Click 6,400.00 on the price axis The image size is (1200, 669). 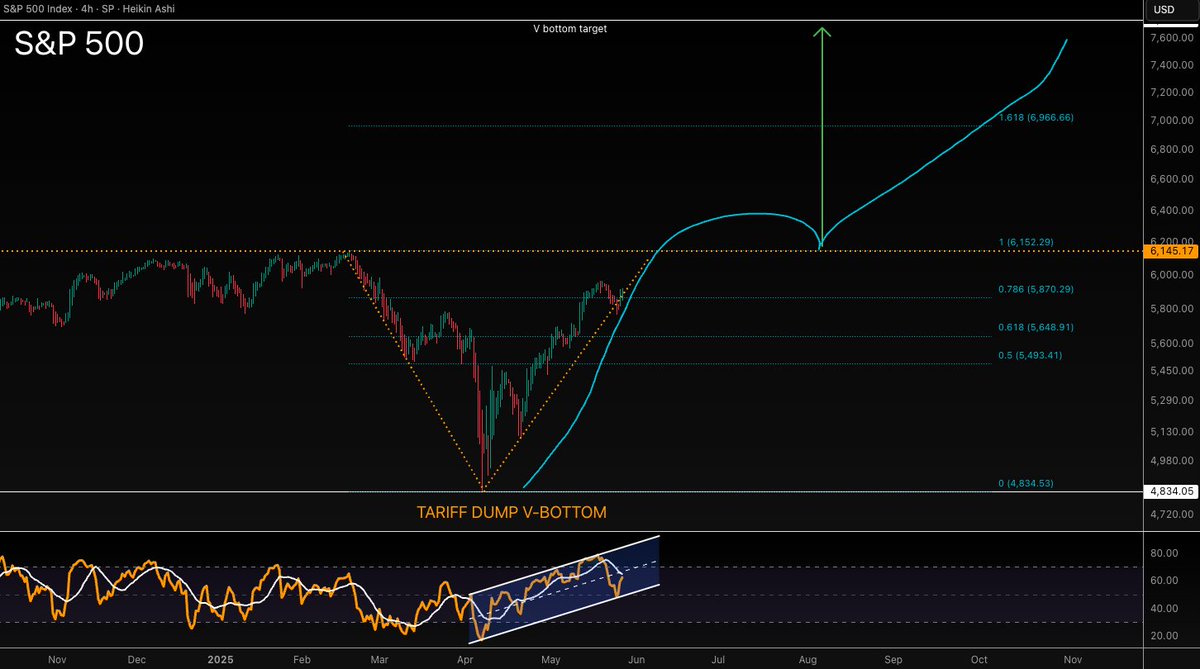(1172, 210)
